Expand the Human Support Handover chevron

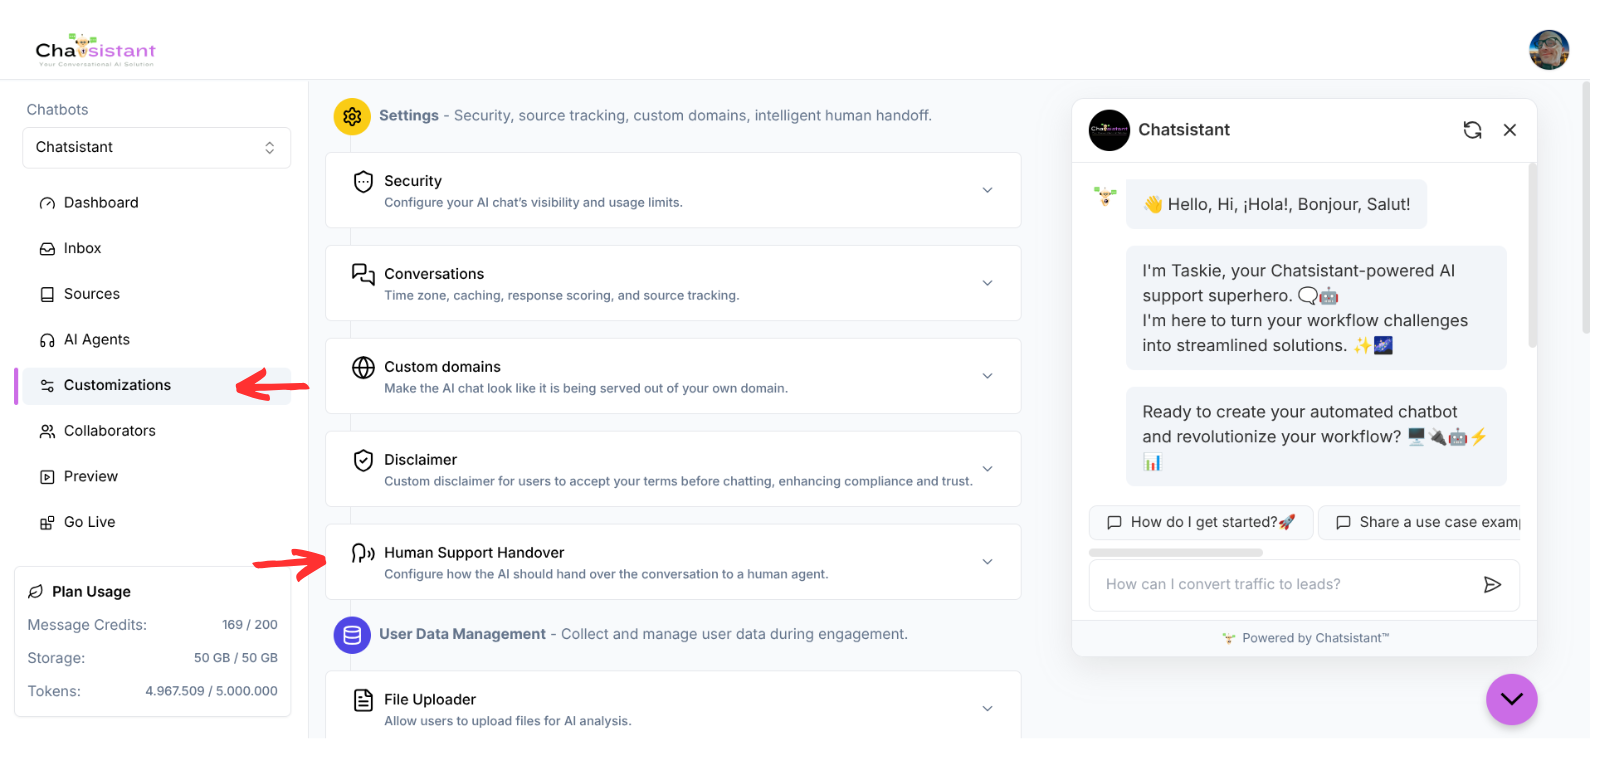click(987, 562)
